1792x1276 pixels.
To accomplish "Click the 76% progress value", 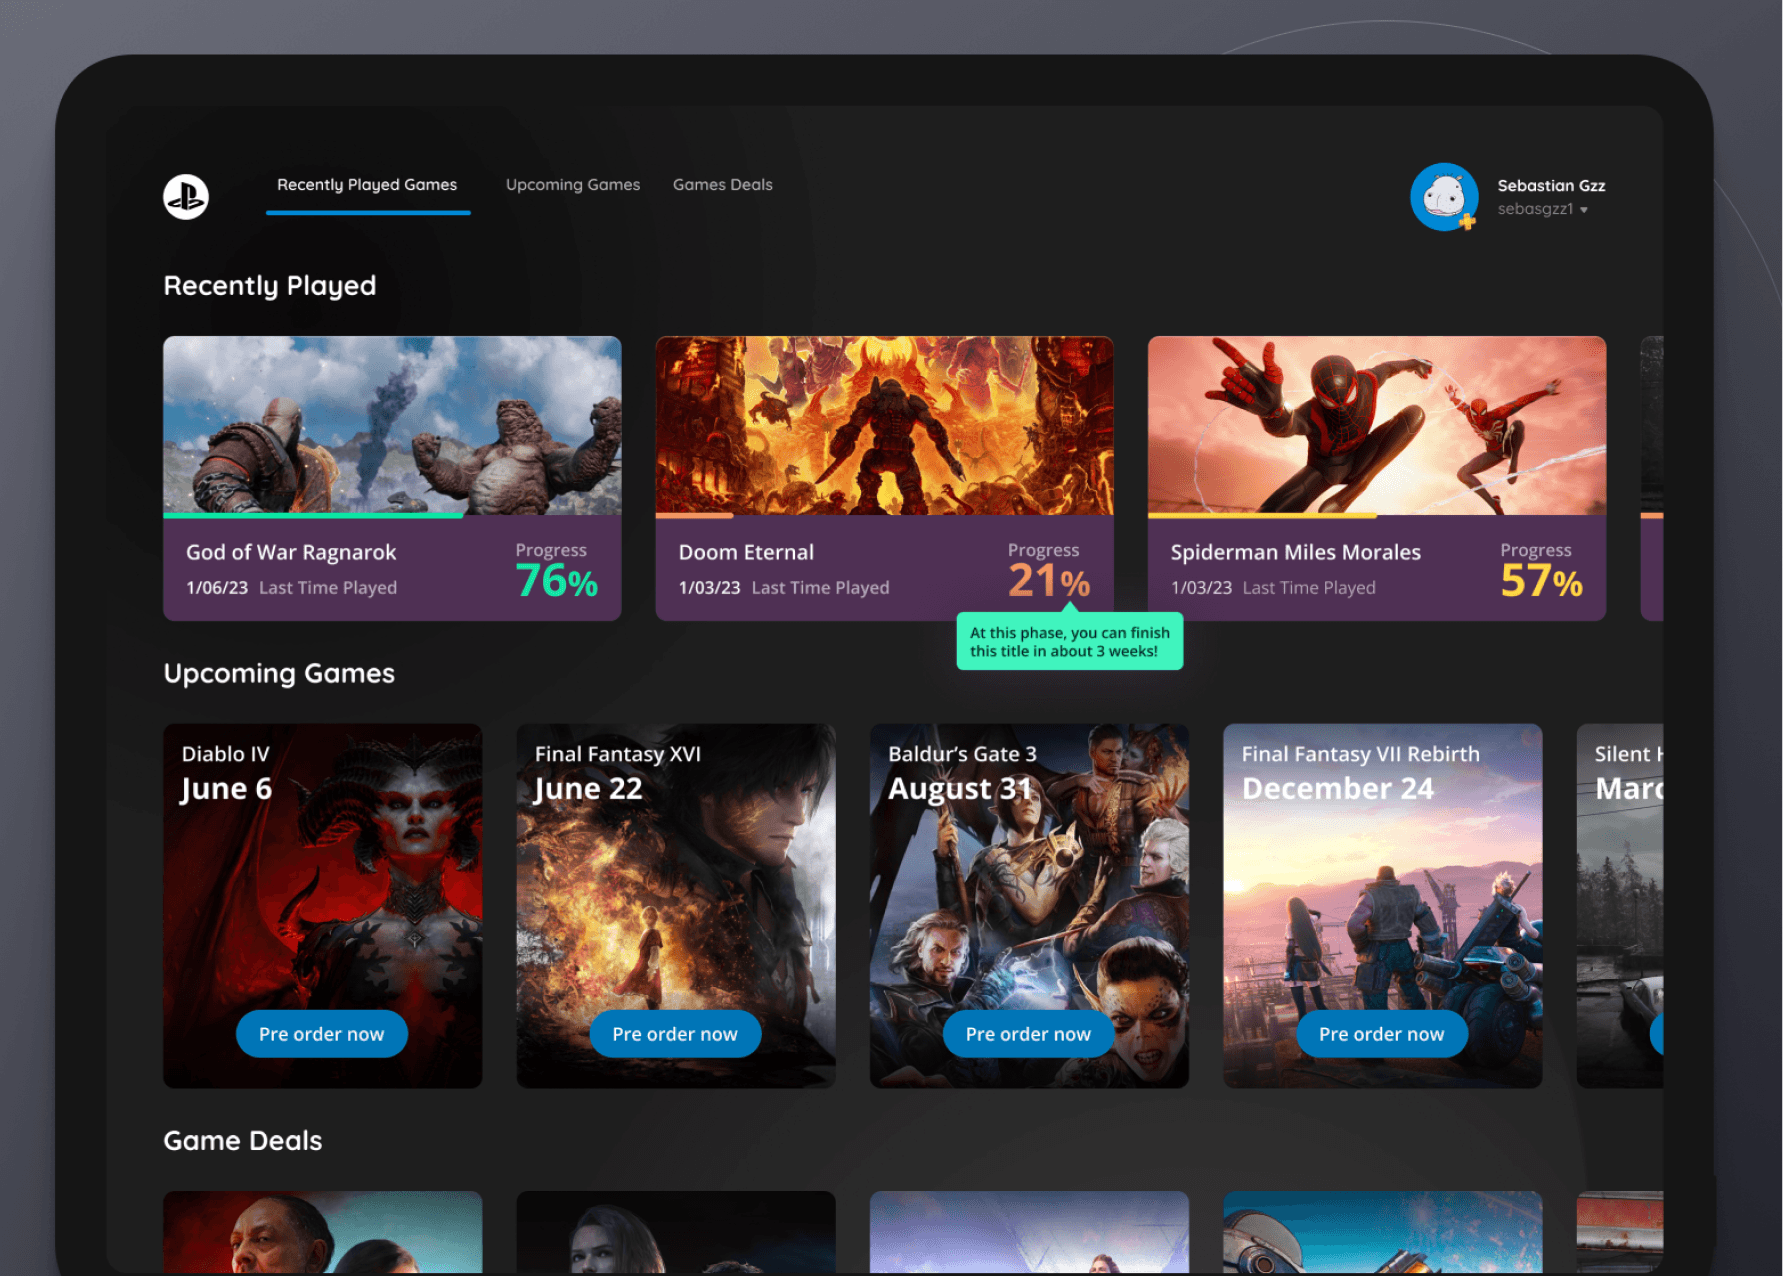I will (x=557, y=581).
